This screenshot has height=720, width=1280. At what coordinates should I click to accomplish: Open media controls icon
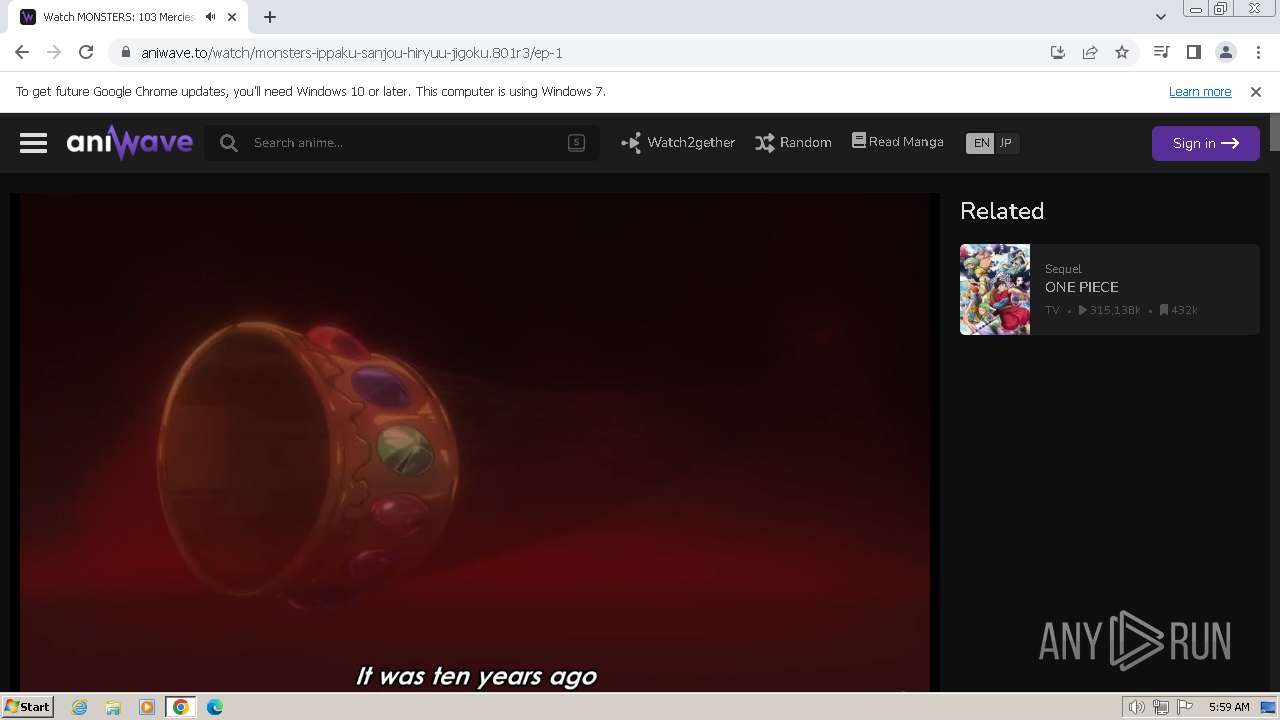click(x=1161, y=52)
